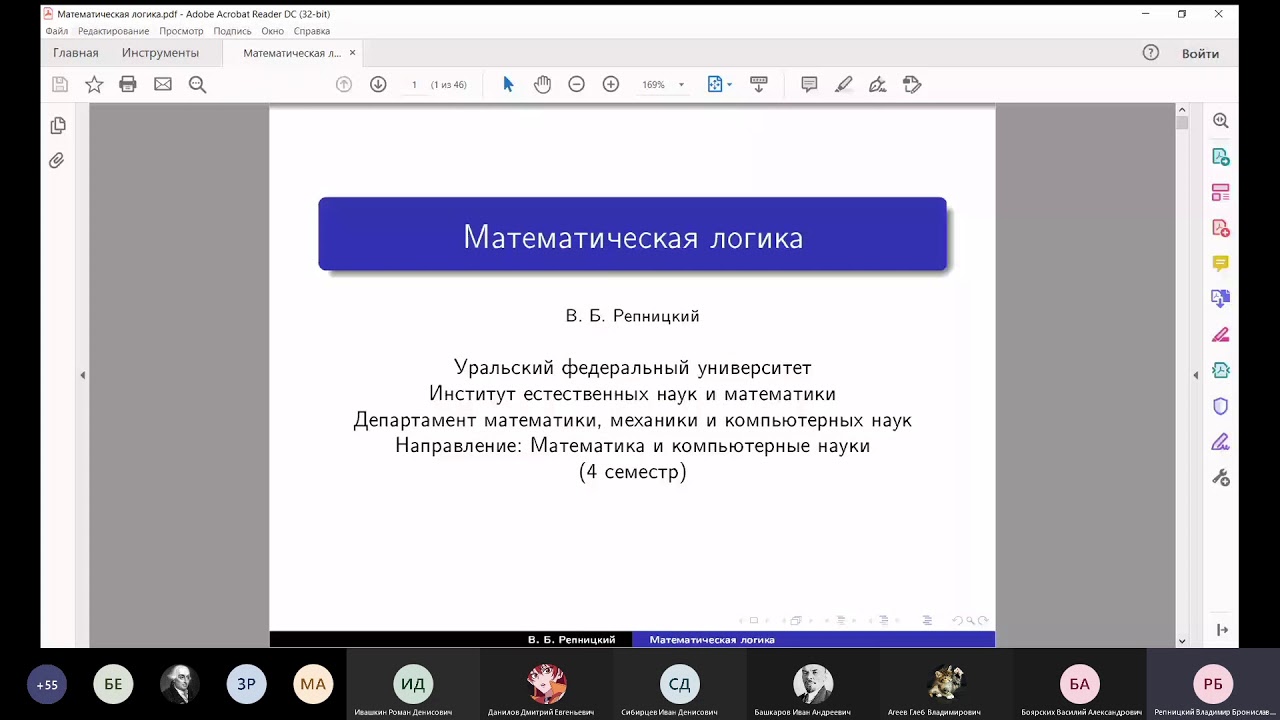
Task: Bookmark the file with the star icon
Action: click(94, 85)
